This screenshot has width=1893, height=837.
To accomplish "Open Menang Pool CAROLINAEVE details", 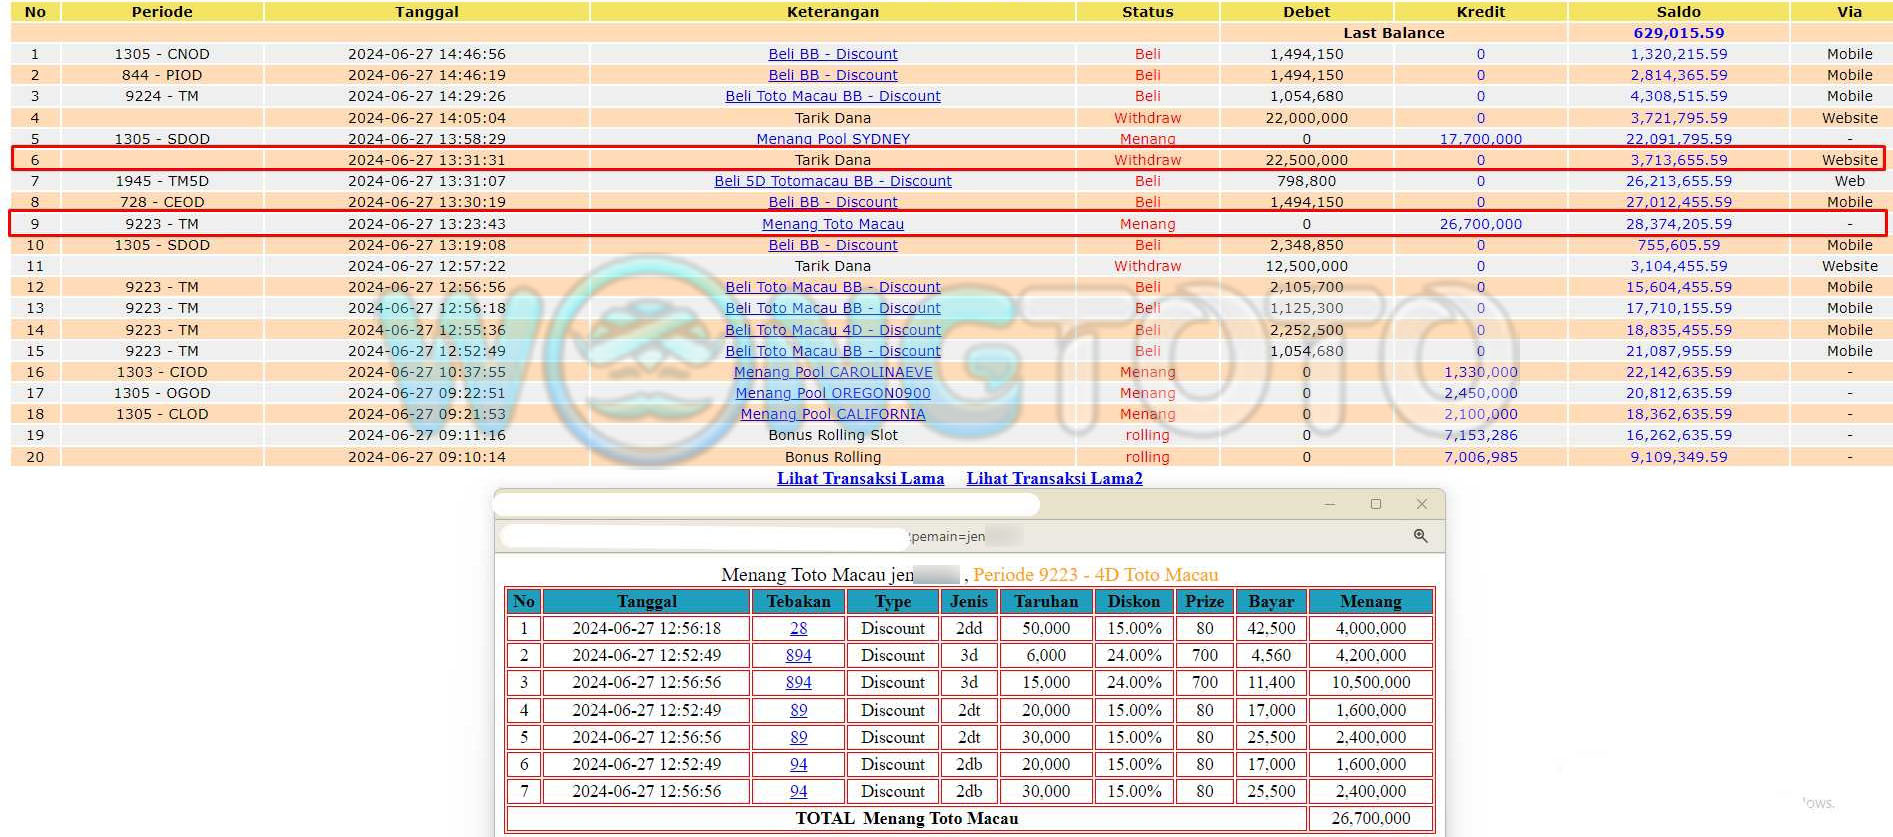I will [832, 372].
